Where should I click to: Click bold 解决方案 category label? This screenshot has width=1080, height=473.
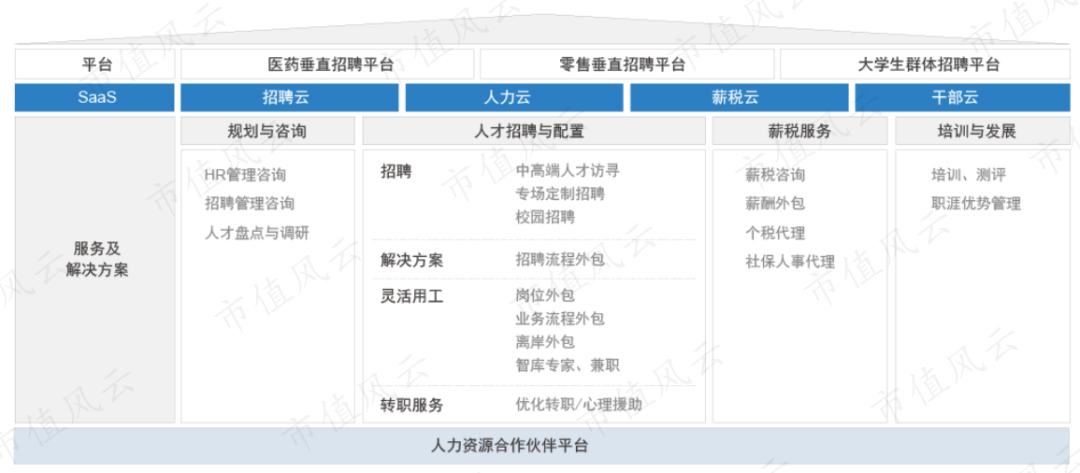pyautogui.click(x=411, y=261)
